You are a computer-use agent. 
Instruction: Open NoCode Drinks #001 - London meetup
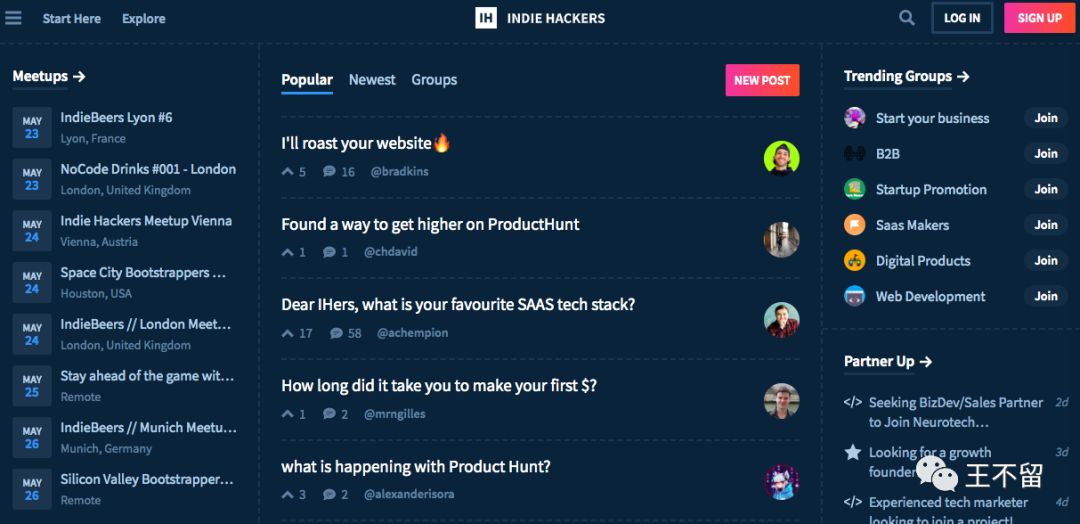pyautogui.click(x=148, y=169)
